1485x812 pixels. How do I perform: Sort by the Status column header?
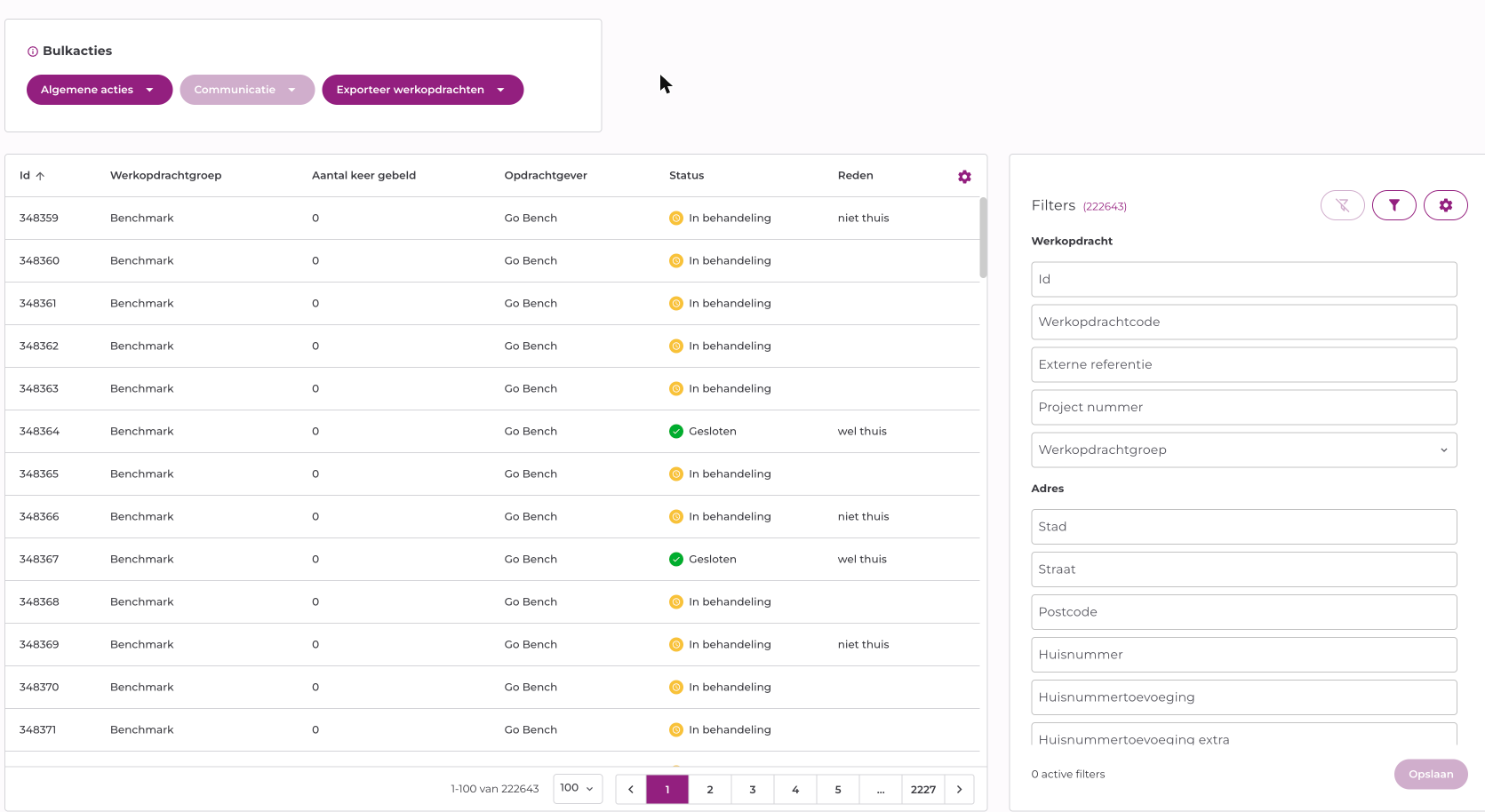686,176
